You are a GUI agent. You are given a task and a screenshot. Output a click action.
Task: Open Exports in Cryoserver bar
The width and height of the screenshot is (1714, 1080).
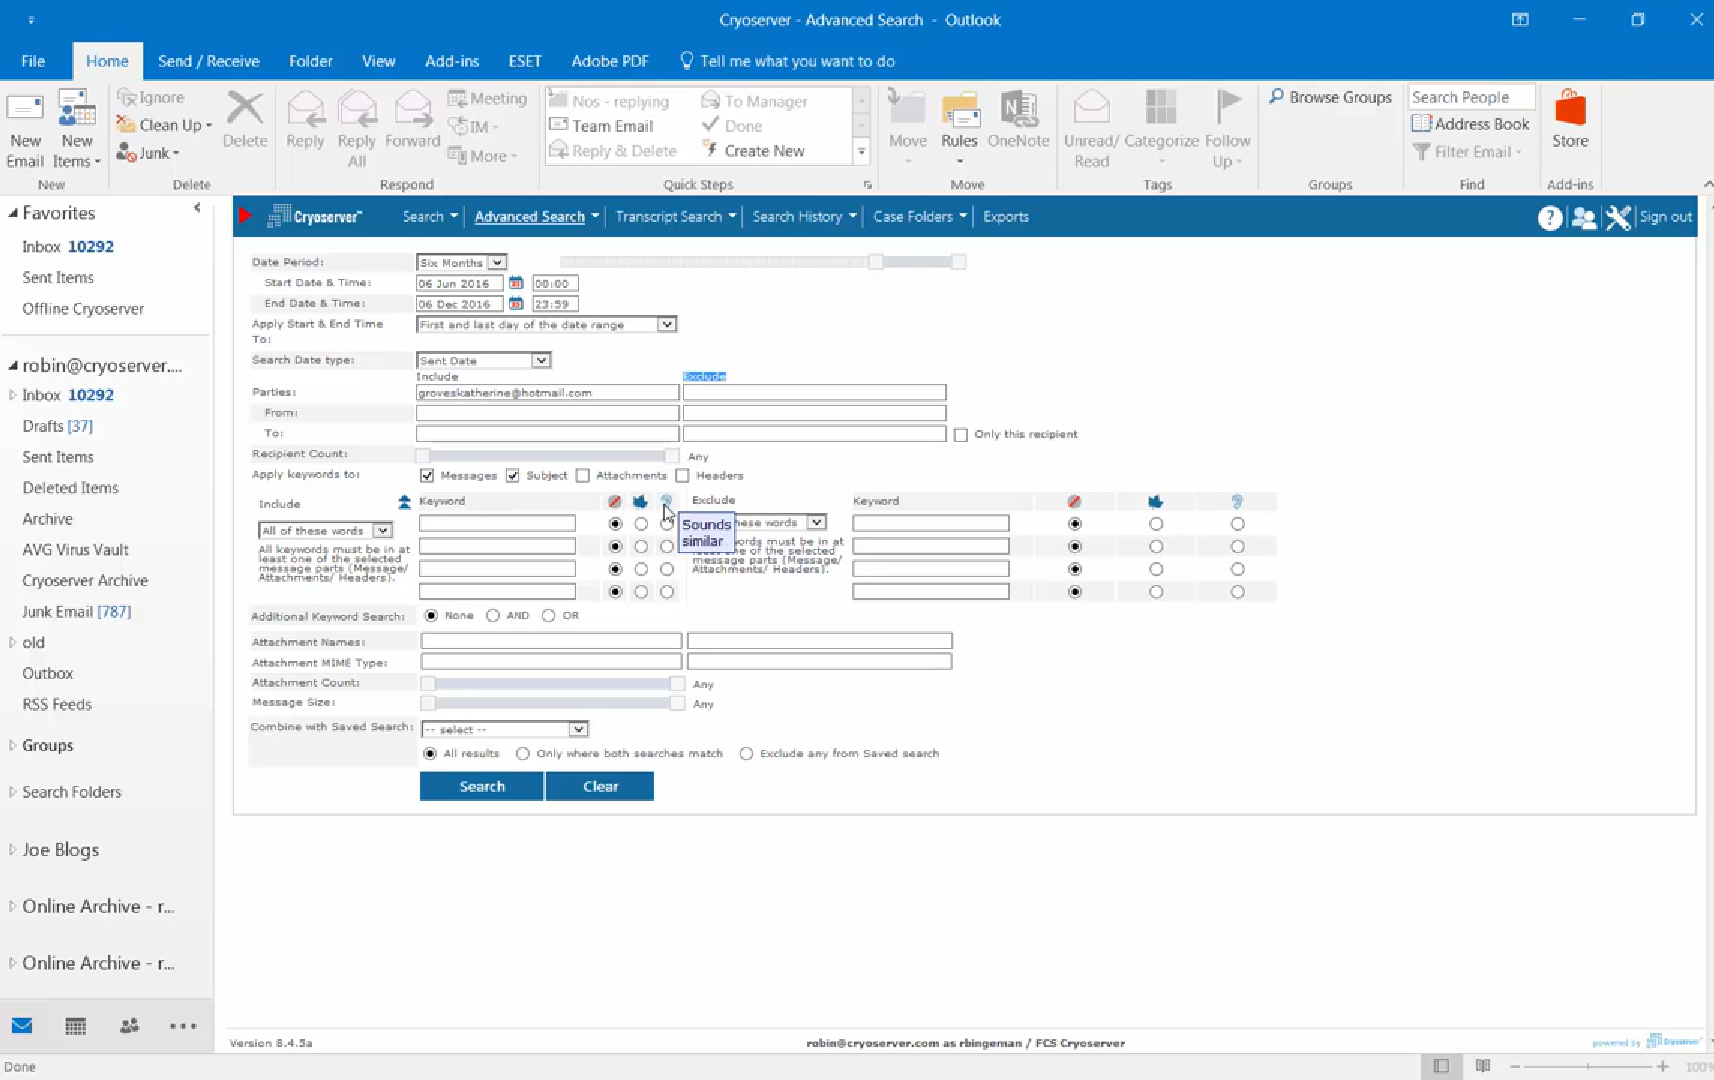1005,217
